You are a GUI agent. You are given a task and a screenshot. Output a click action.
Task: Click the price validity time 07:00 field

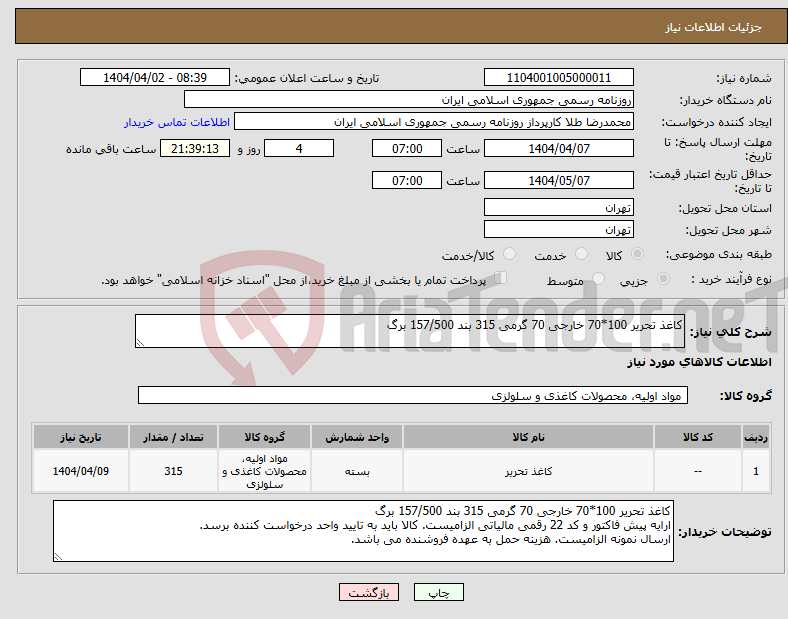click(407, 180)
